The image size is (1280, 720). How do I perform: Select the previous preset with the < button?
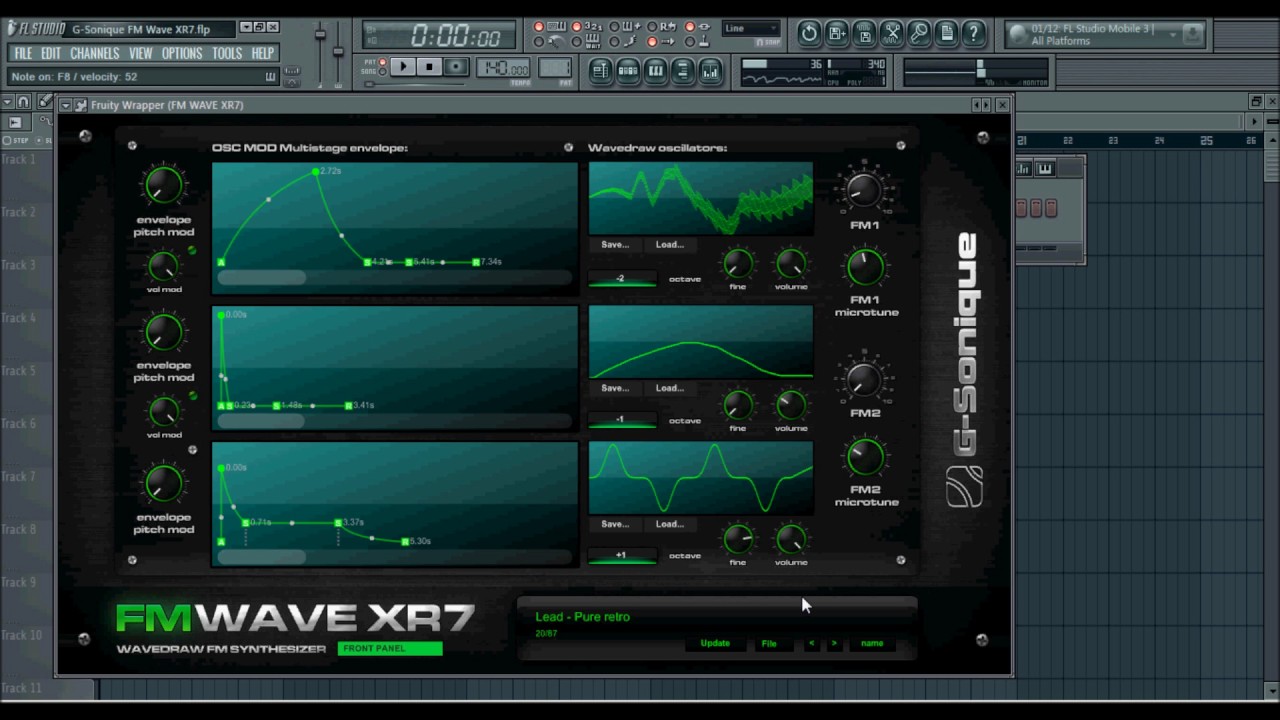coord(811,643)
